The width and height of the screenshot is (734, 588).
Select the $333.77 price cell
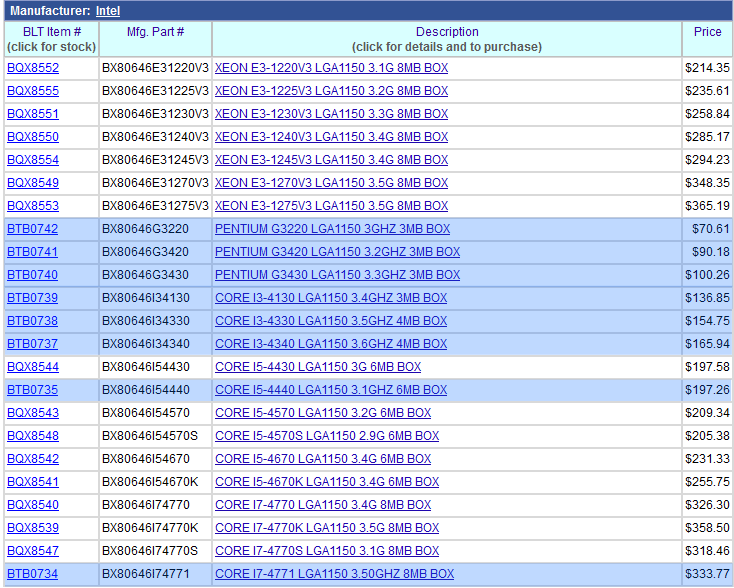707,573
